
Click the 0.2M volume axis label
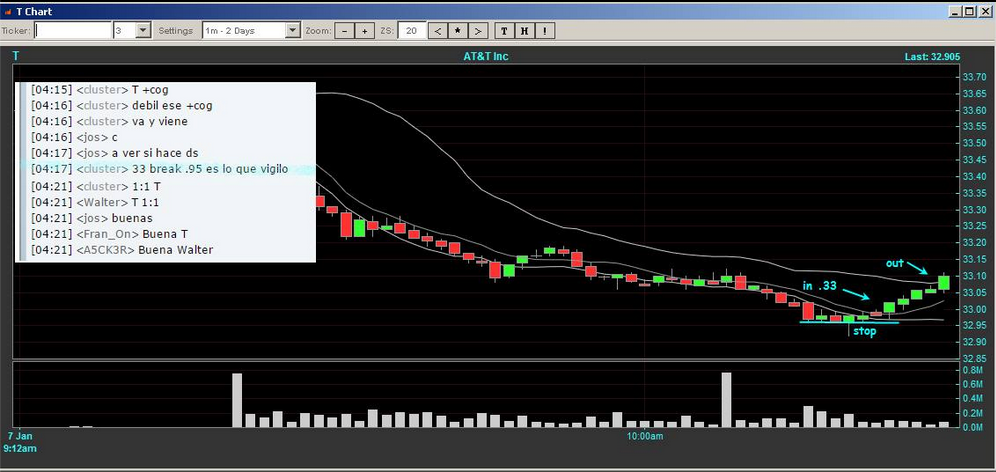(974, 413)
